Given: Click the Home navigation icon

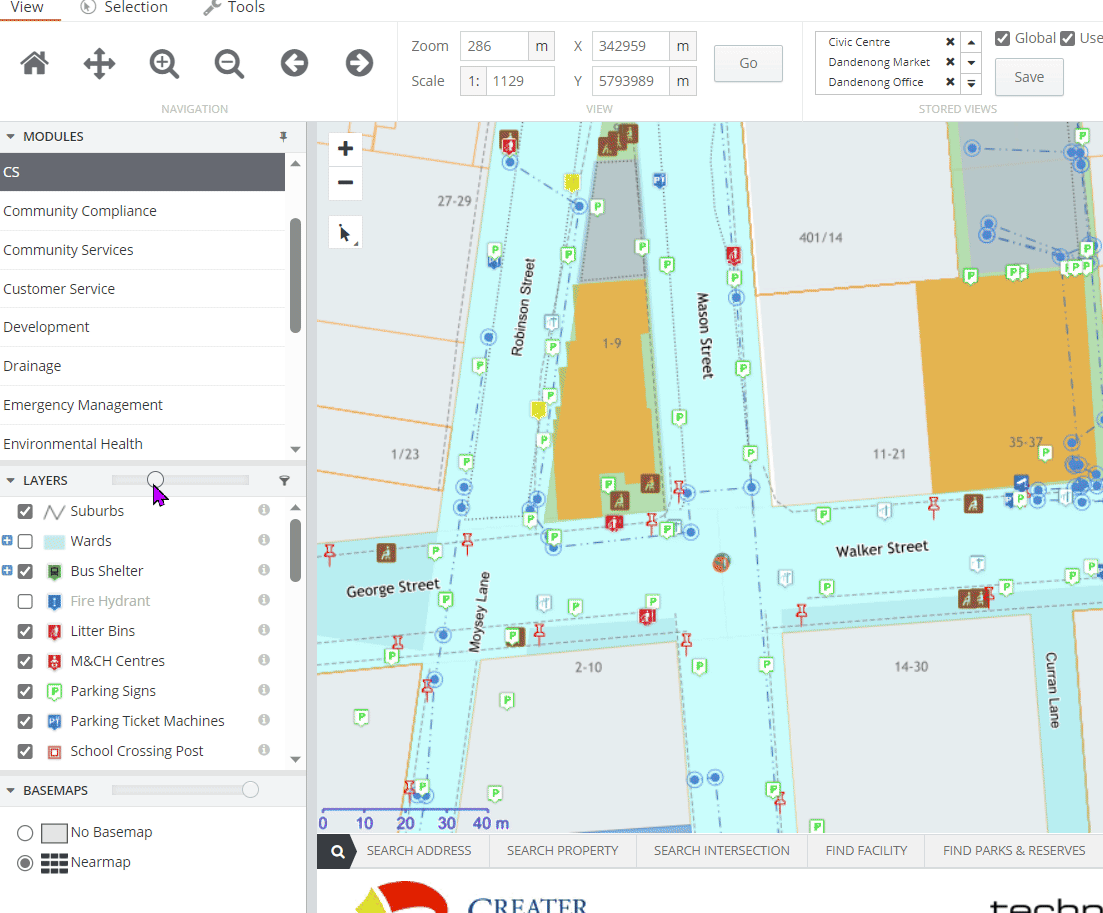Looking at the screenshot, I should 35,64.
